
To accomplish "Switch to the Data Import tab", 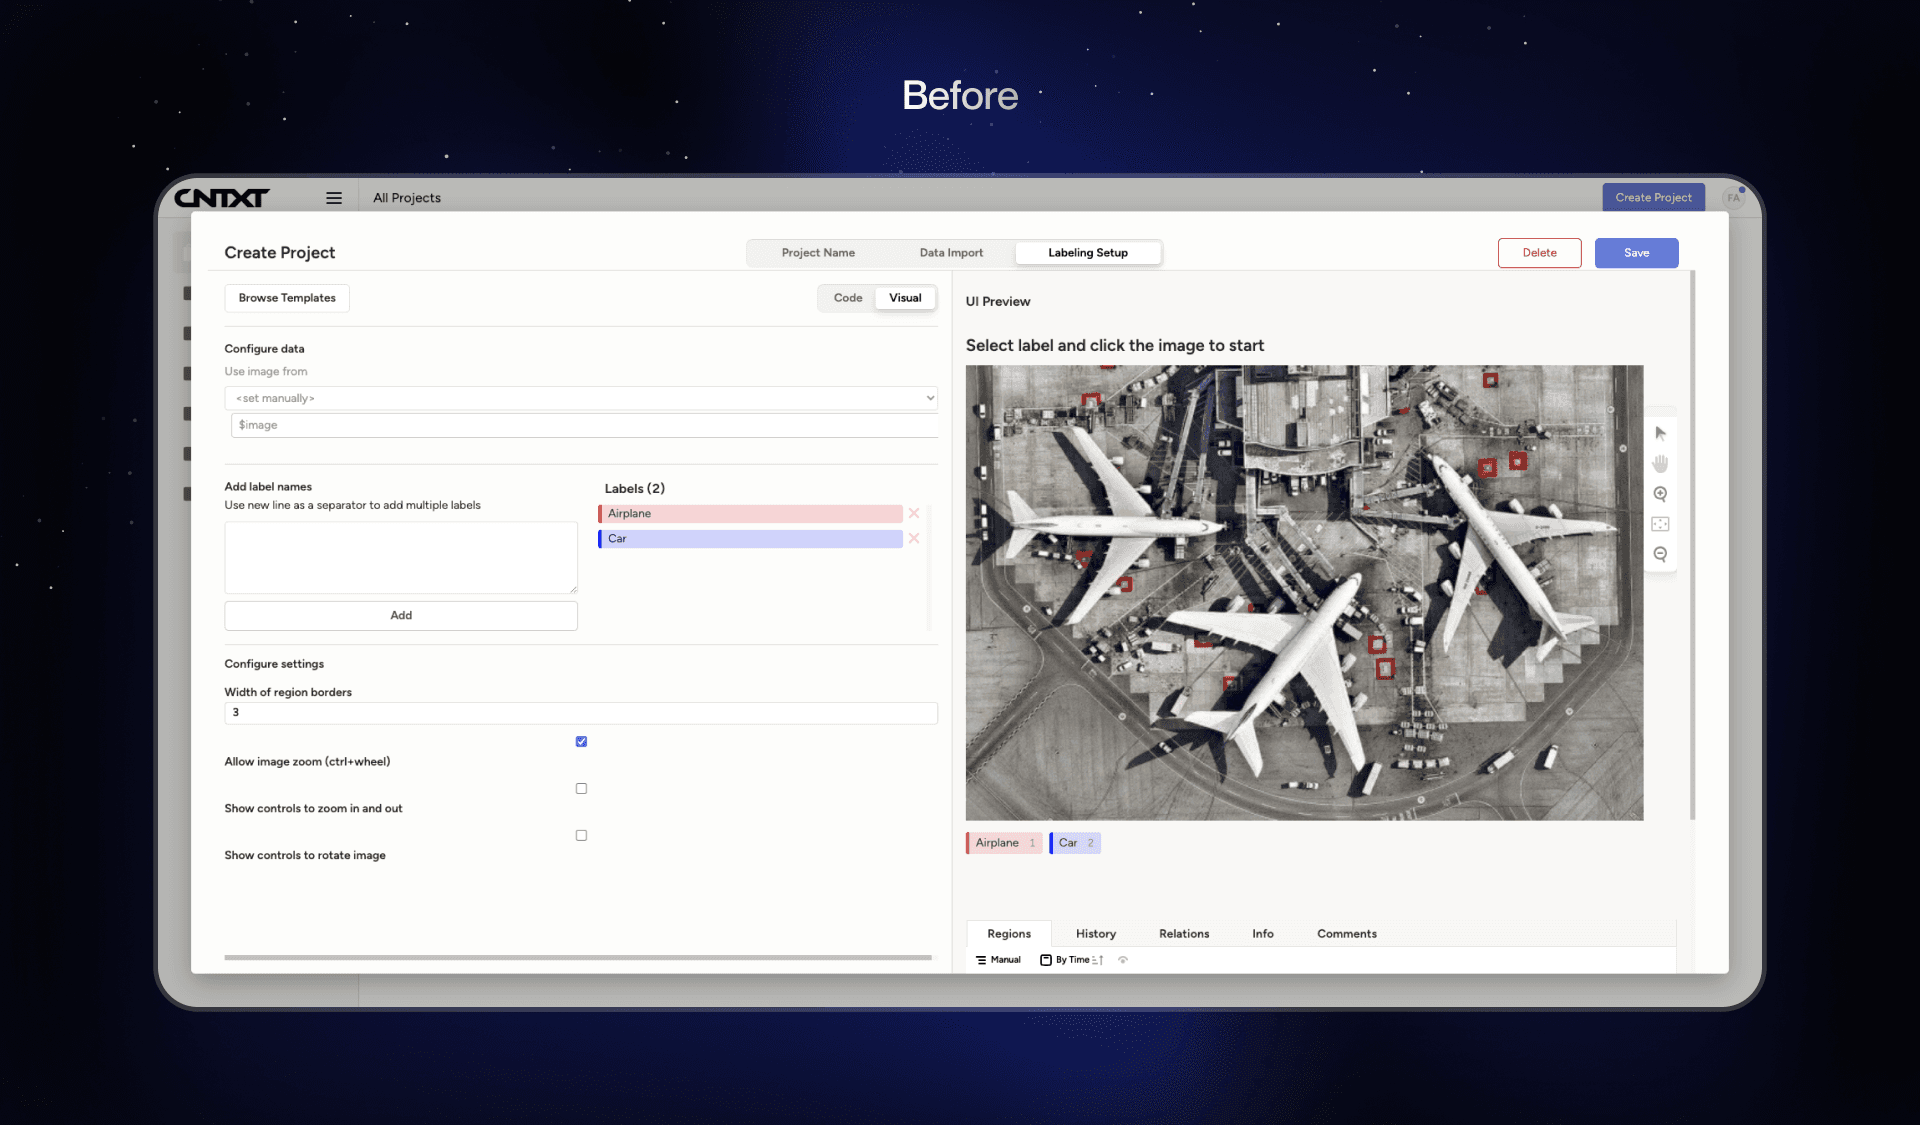I will pyautogui.click(x=951, y=253).
